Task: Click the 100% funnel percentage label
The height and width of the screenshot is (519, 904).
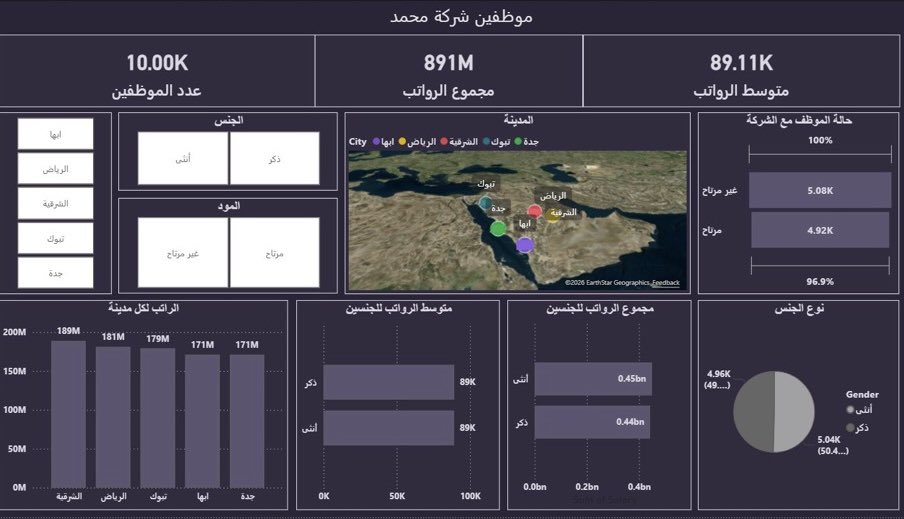Action: (820, 140)
